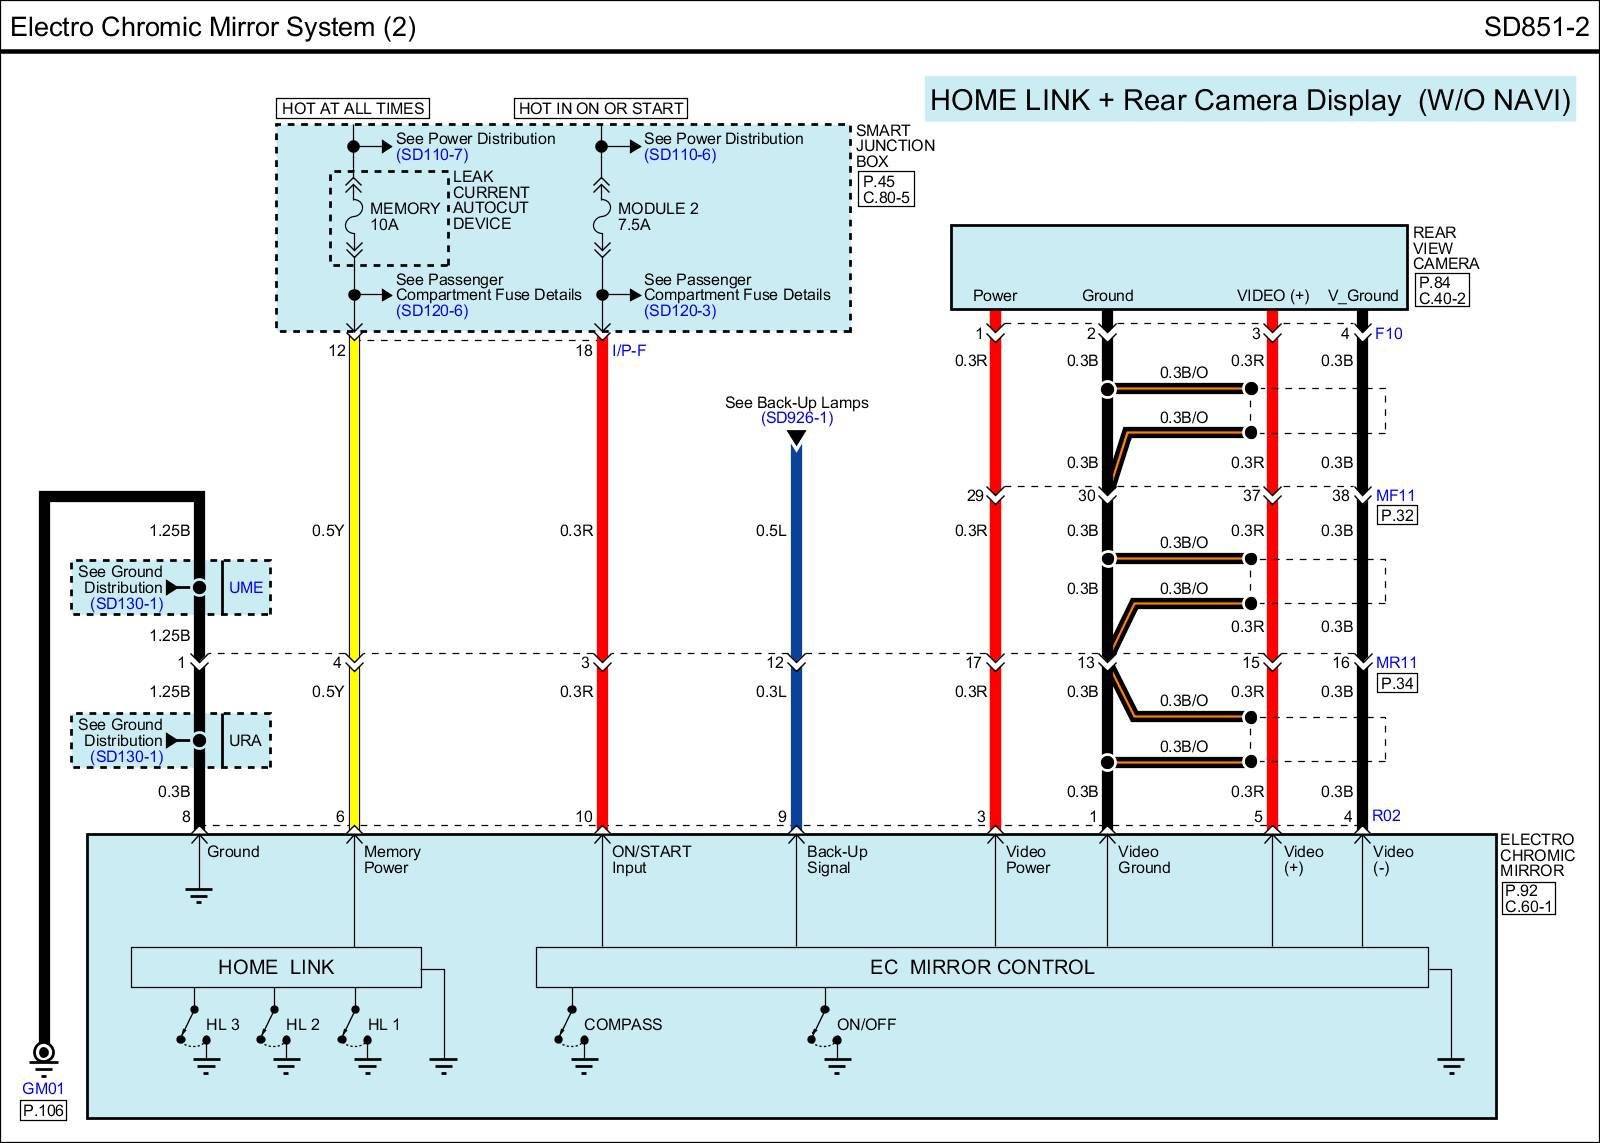Click the ground symbol under Ground pin 8
The width and height of the screenshot is (1600, 1143).
coord(199,893)
